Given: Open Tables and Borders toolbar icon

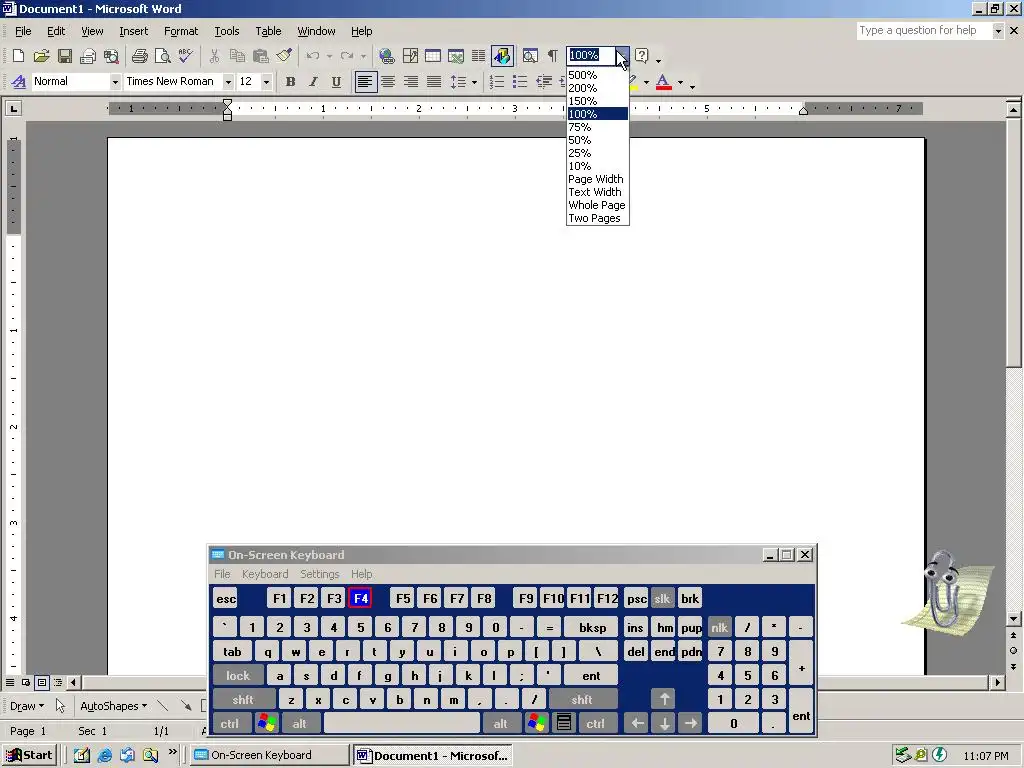Looking at the screenshot, I should point(410,56).
